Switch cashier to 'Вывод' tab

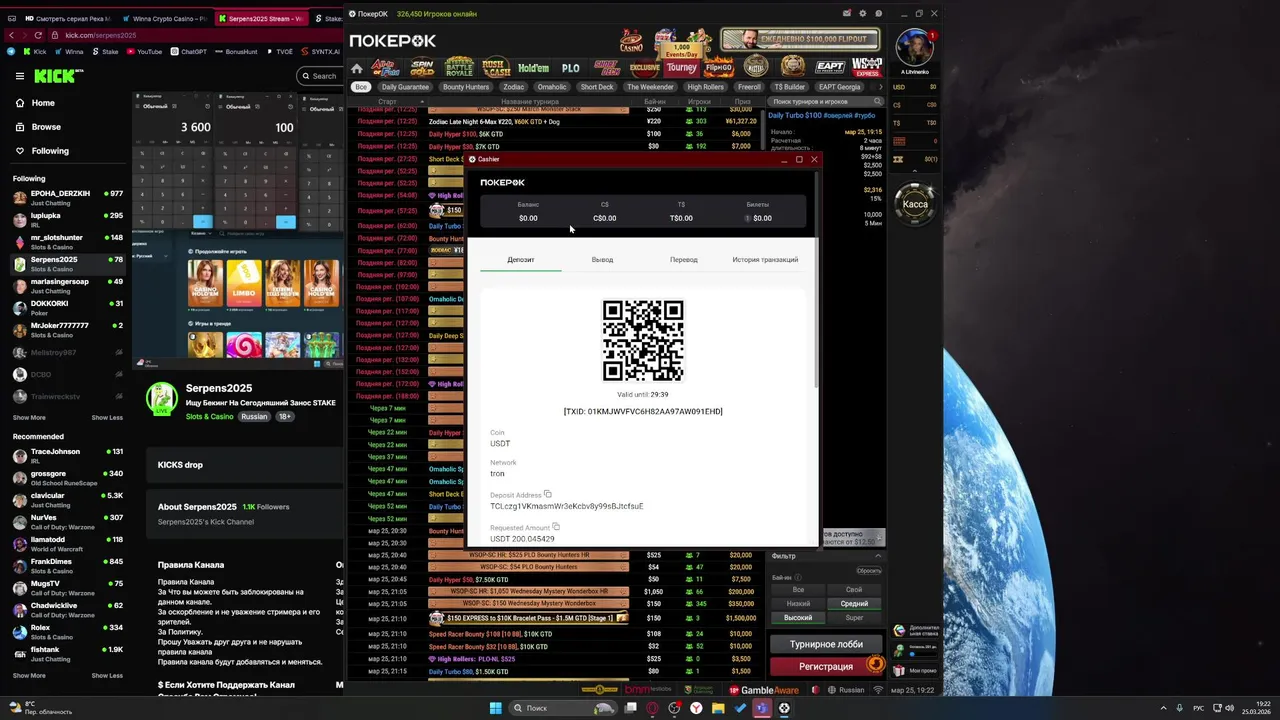tap(602, 259)
